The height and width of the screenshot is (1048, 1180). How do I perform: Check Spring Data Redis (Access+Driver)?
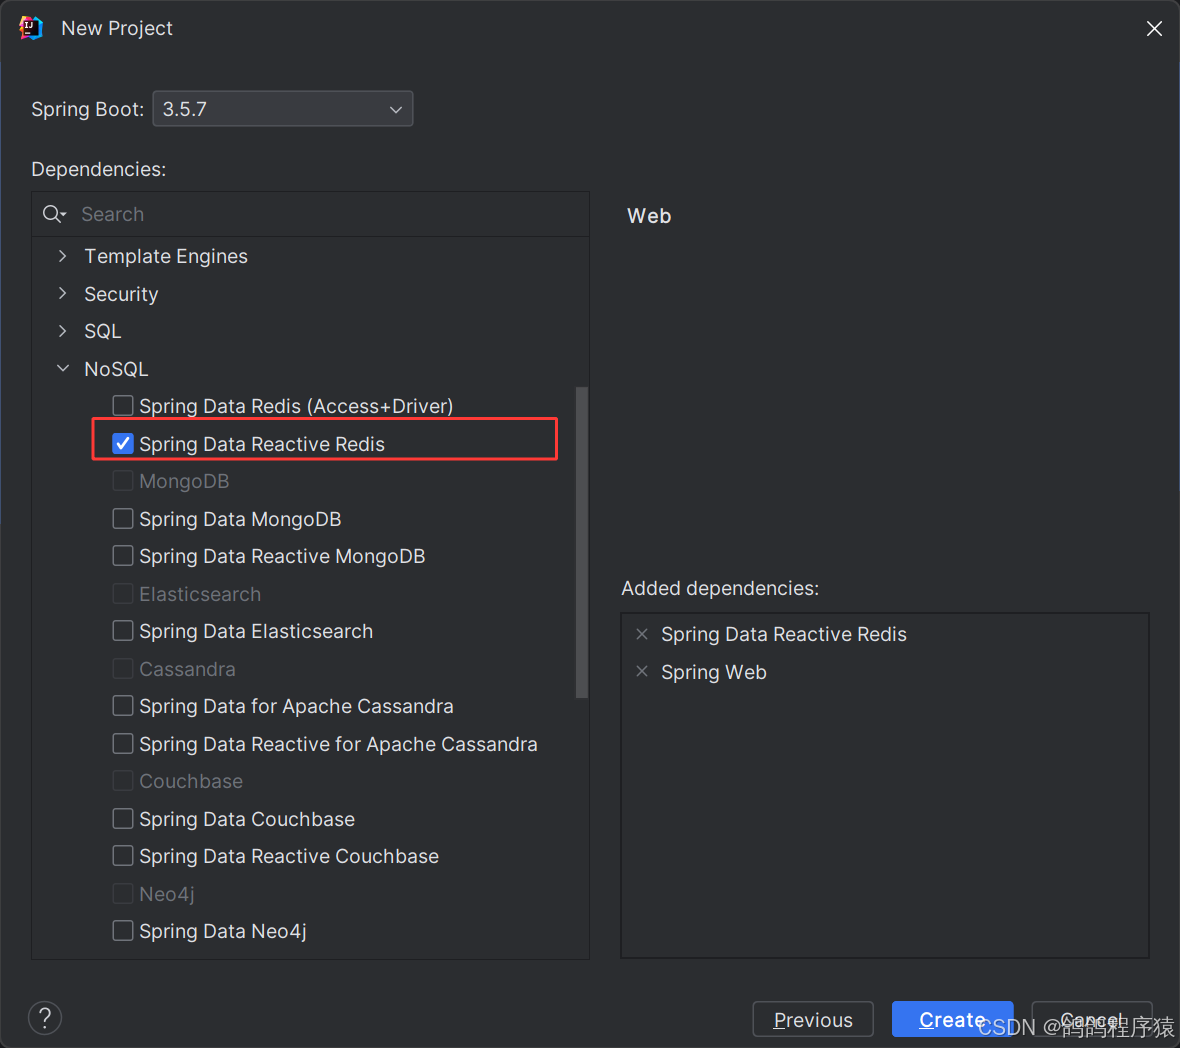click(123, 406)
